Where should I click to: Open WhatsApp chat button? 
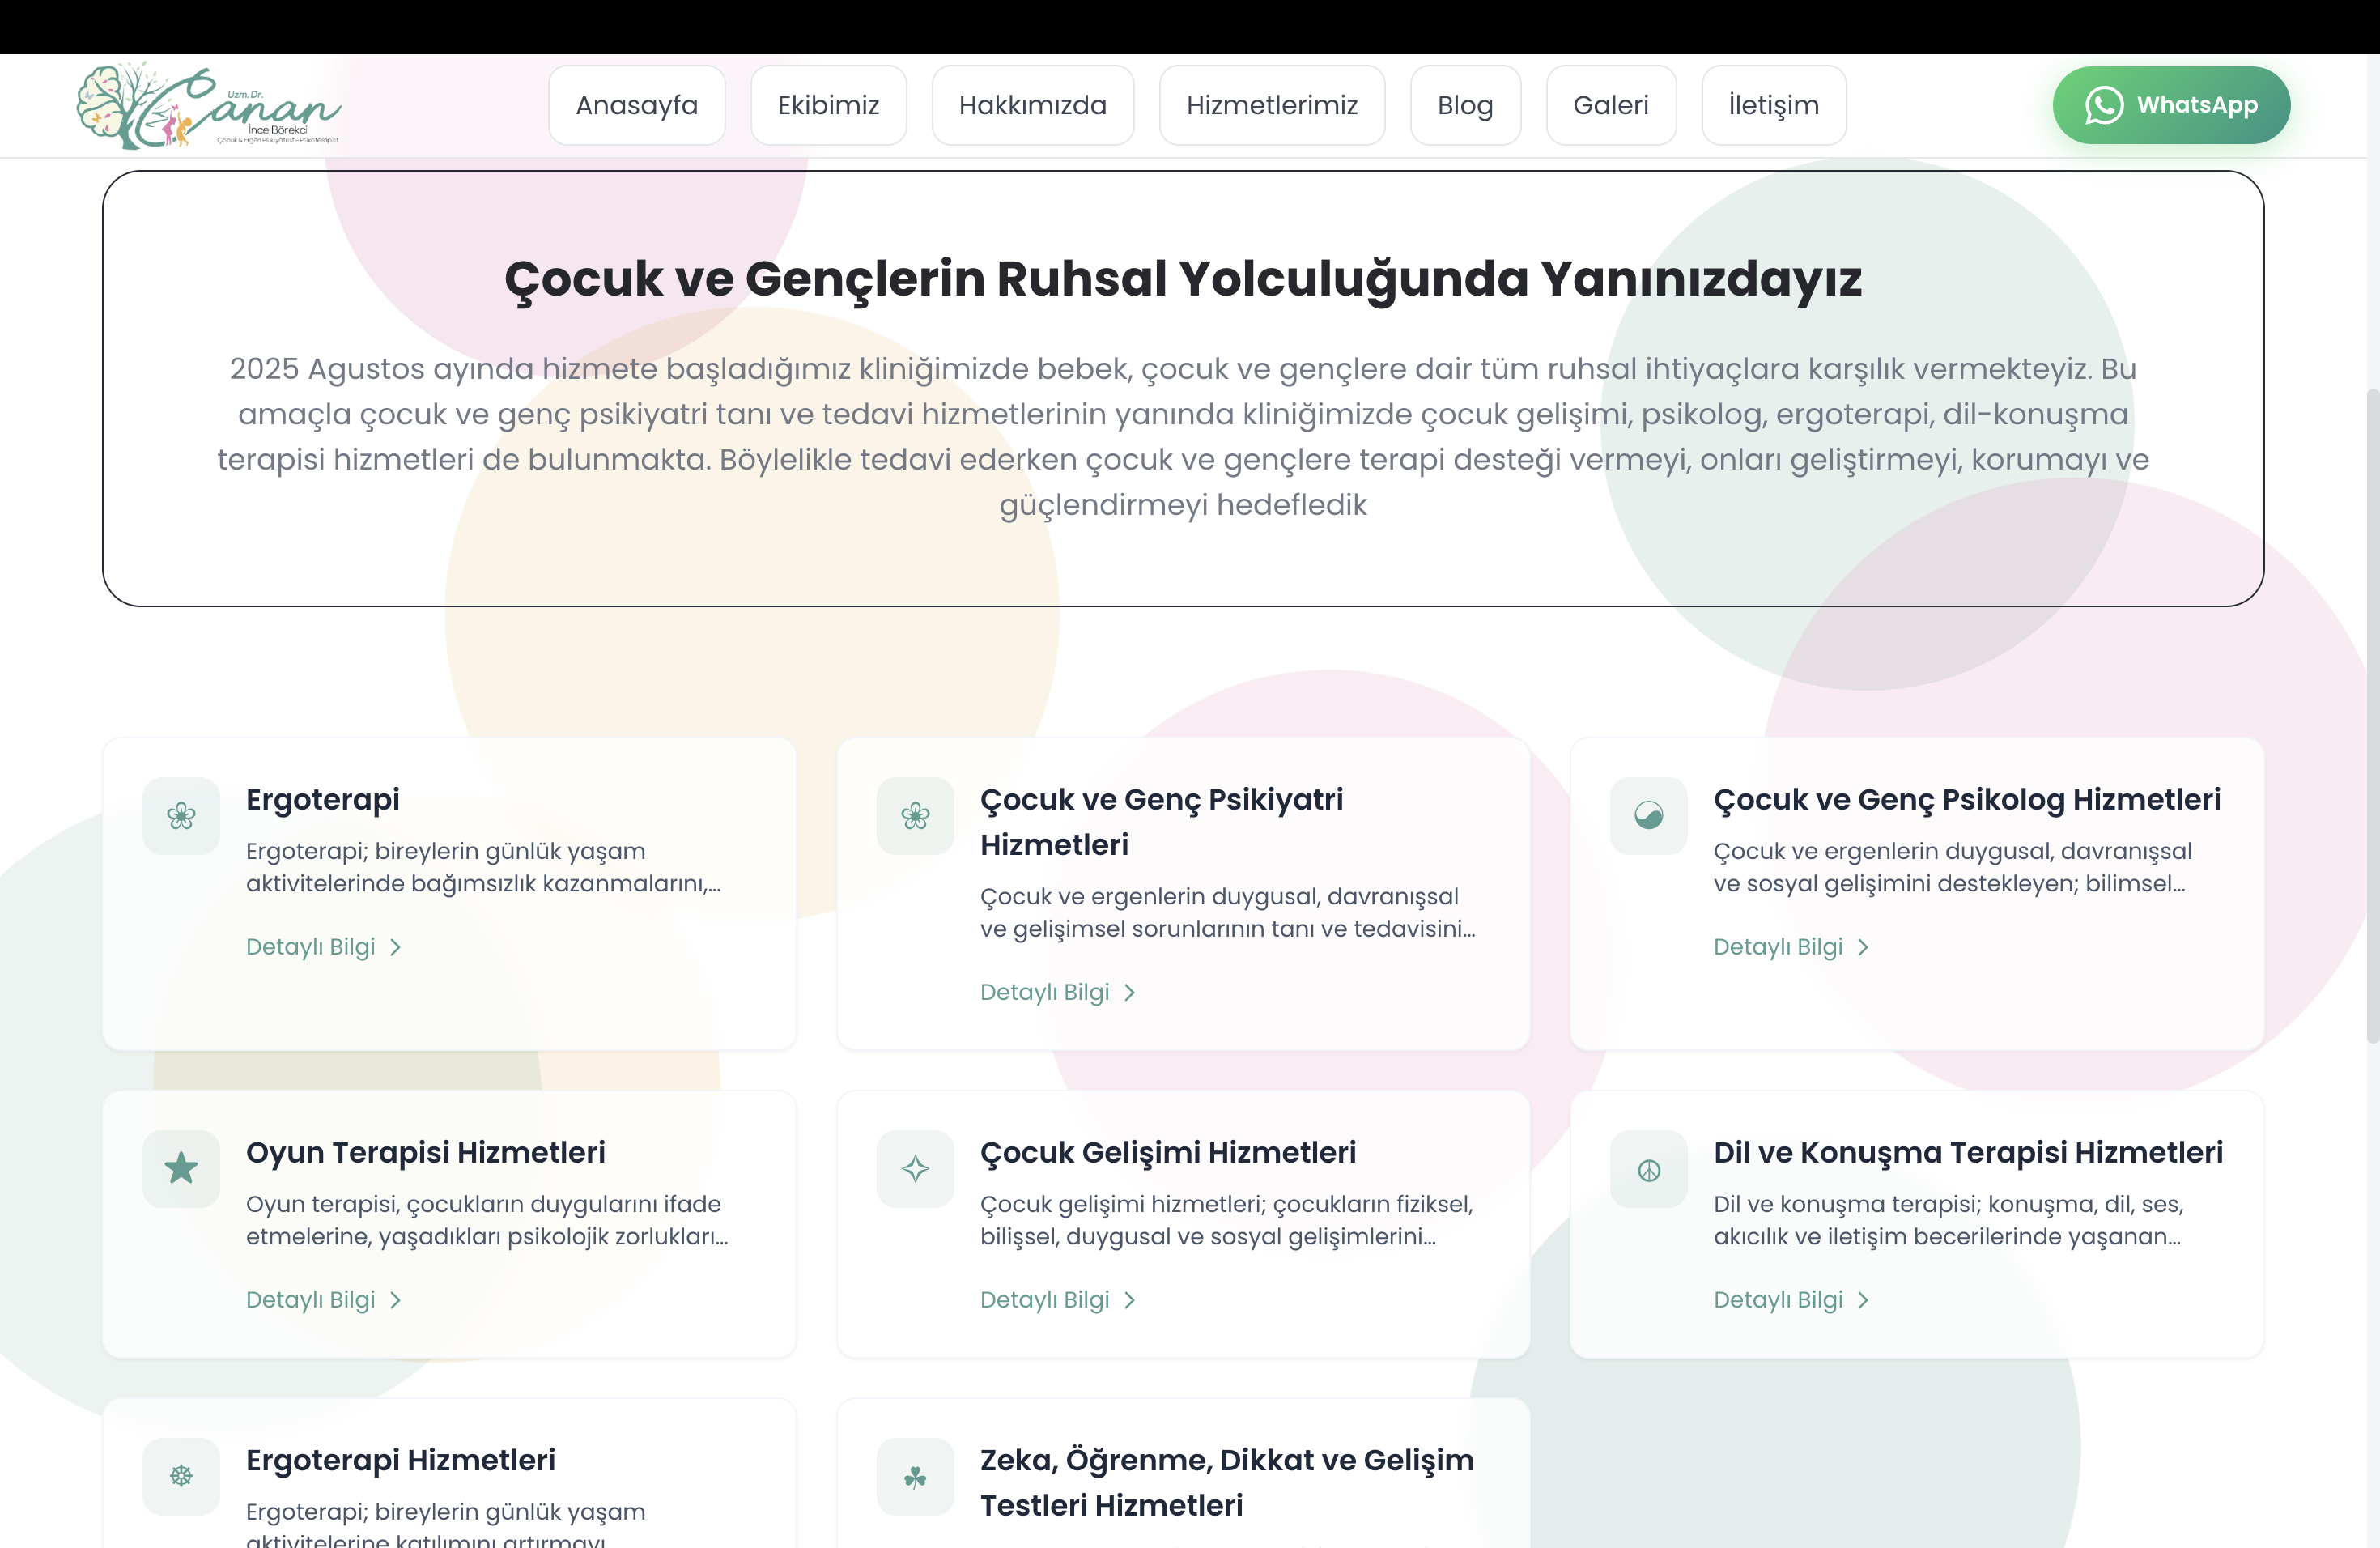(2170, 105)
